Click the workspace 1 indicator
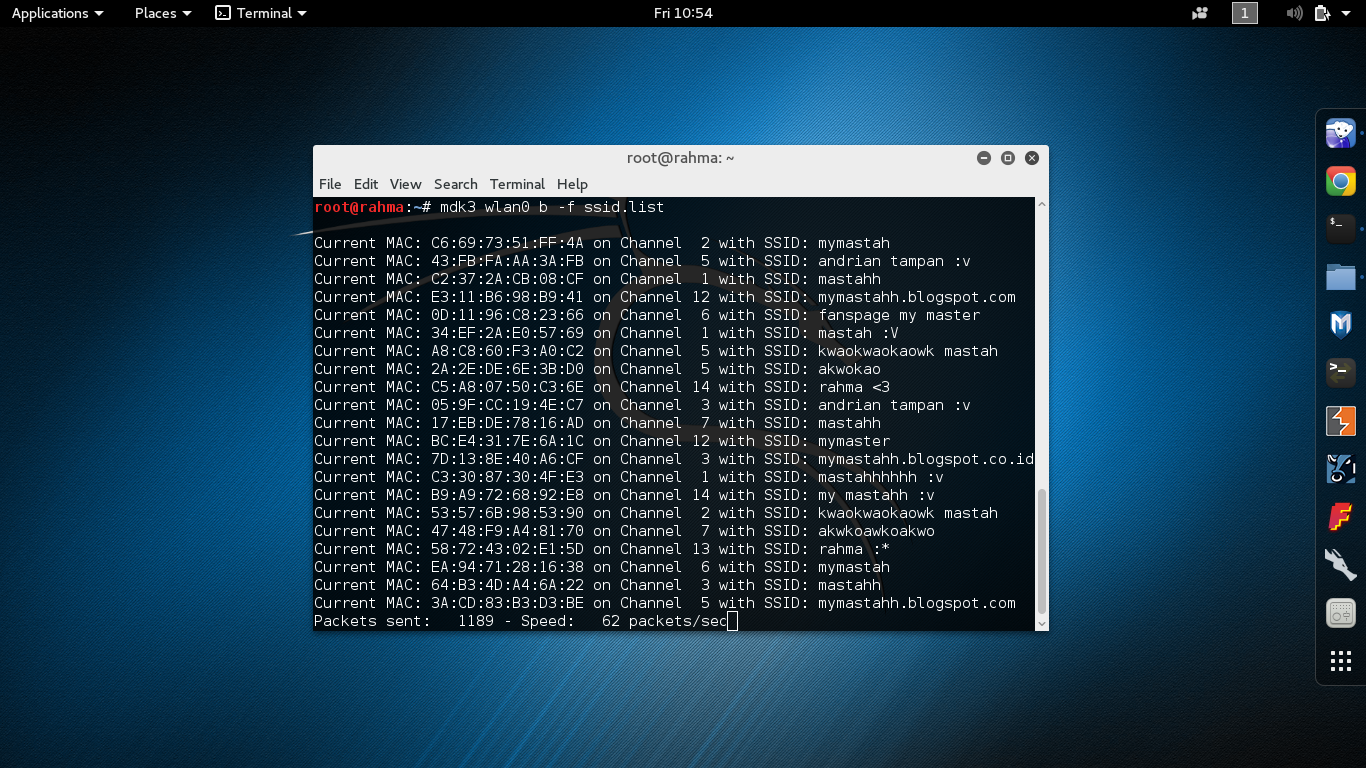The width and height of the screenshot is (1366, 768). click(x=1245, y=13)
